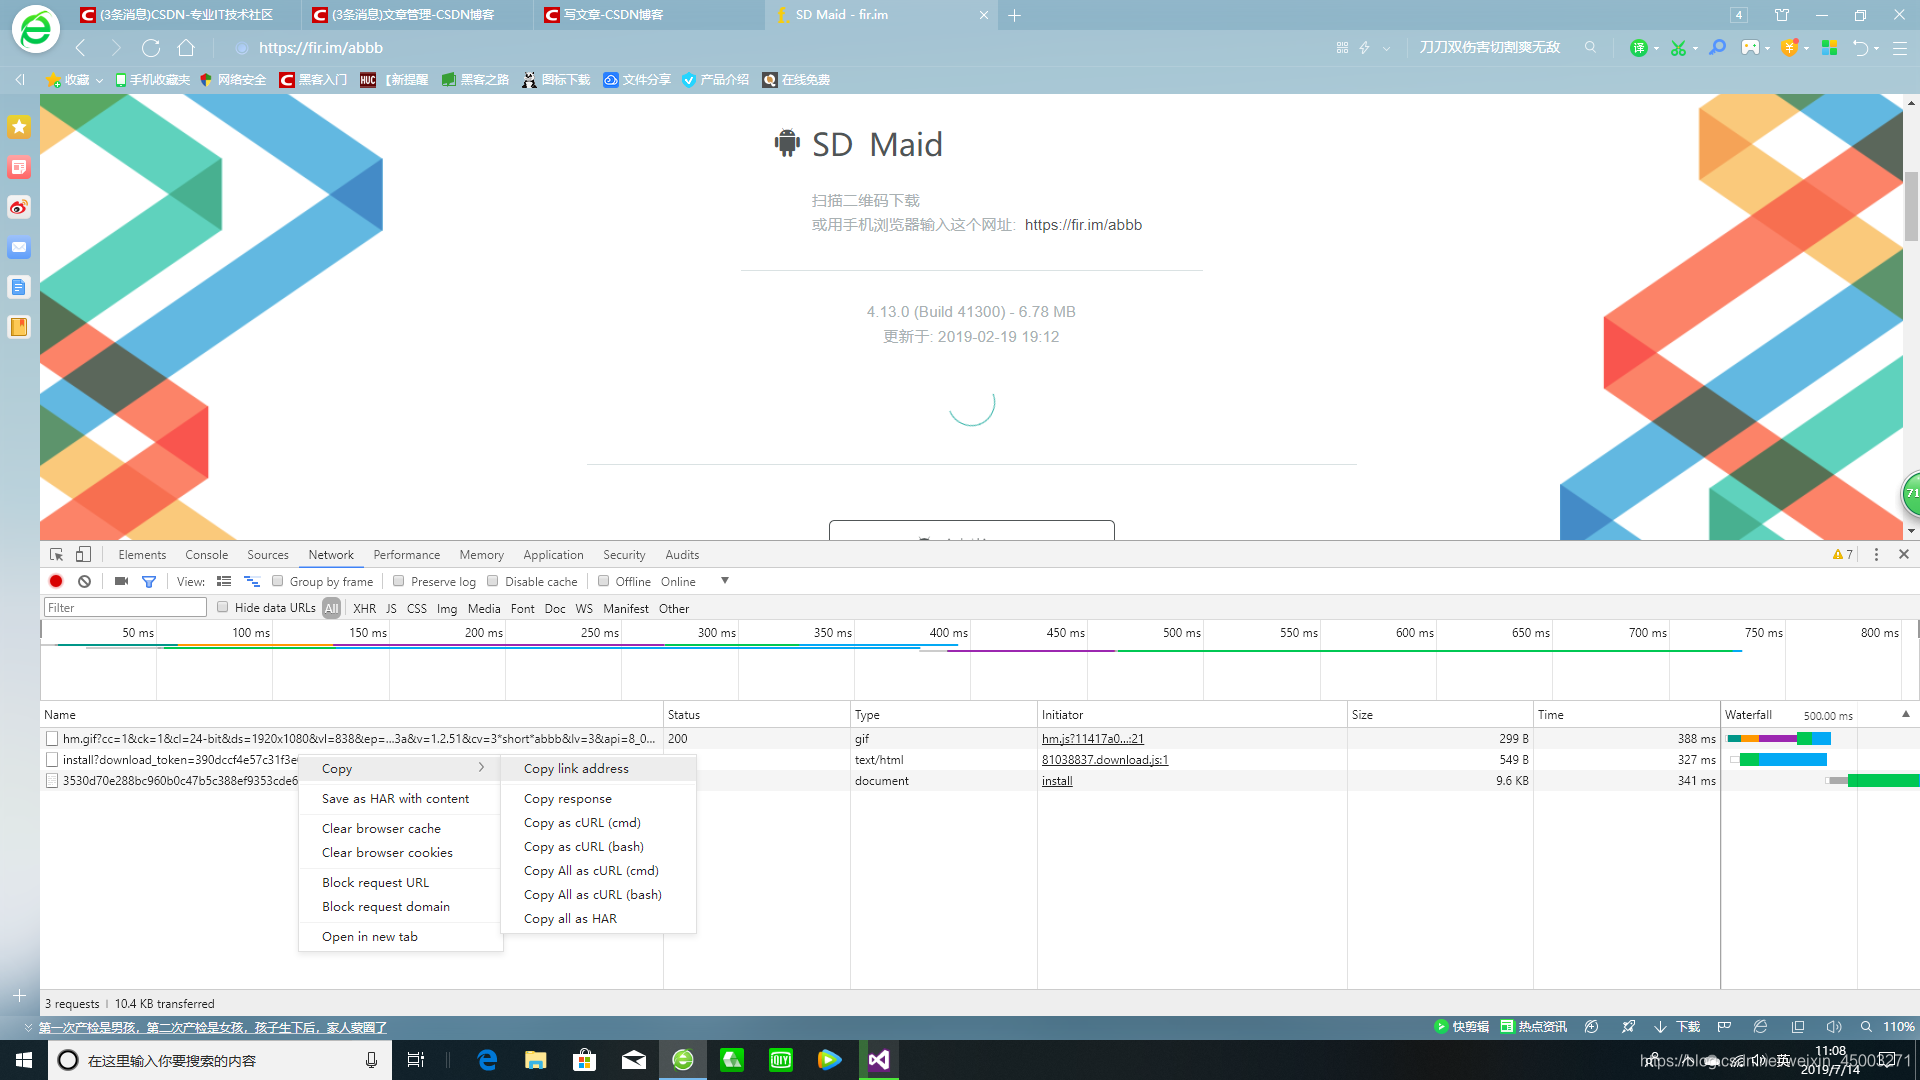Open the 81038837.download.js initiator link
This screenshot has height=1080, width=1920.
pyautogui.click(x=1104, y=760)
